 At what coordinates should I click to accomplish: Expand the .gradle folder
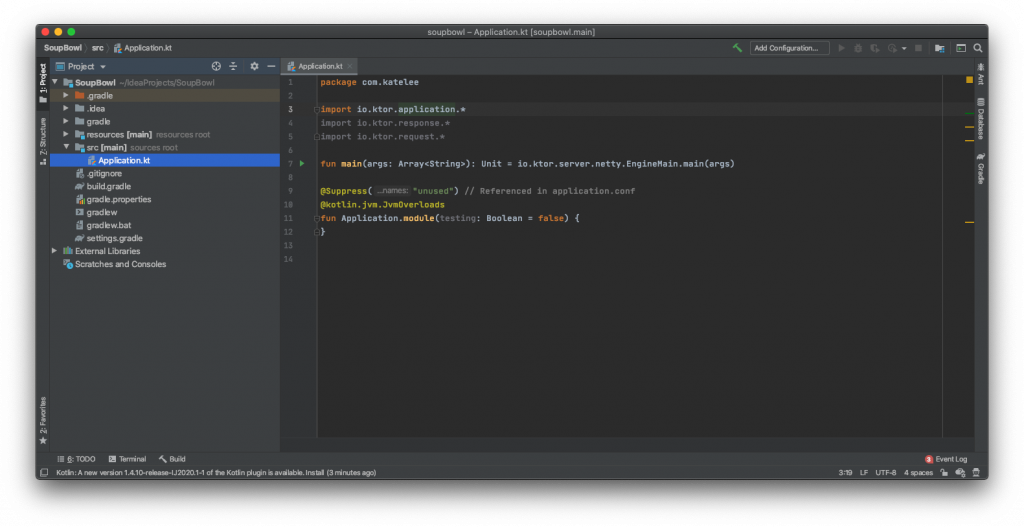66,95
